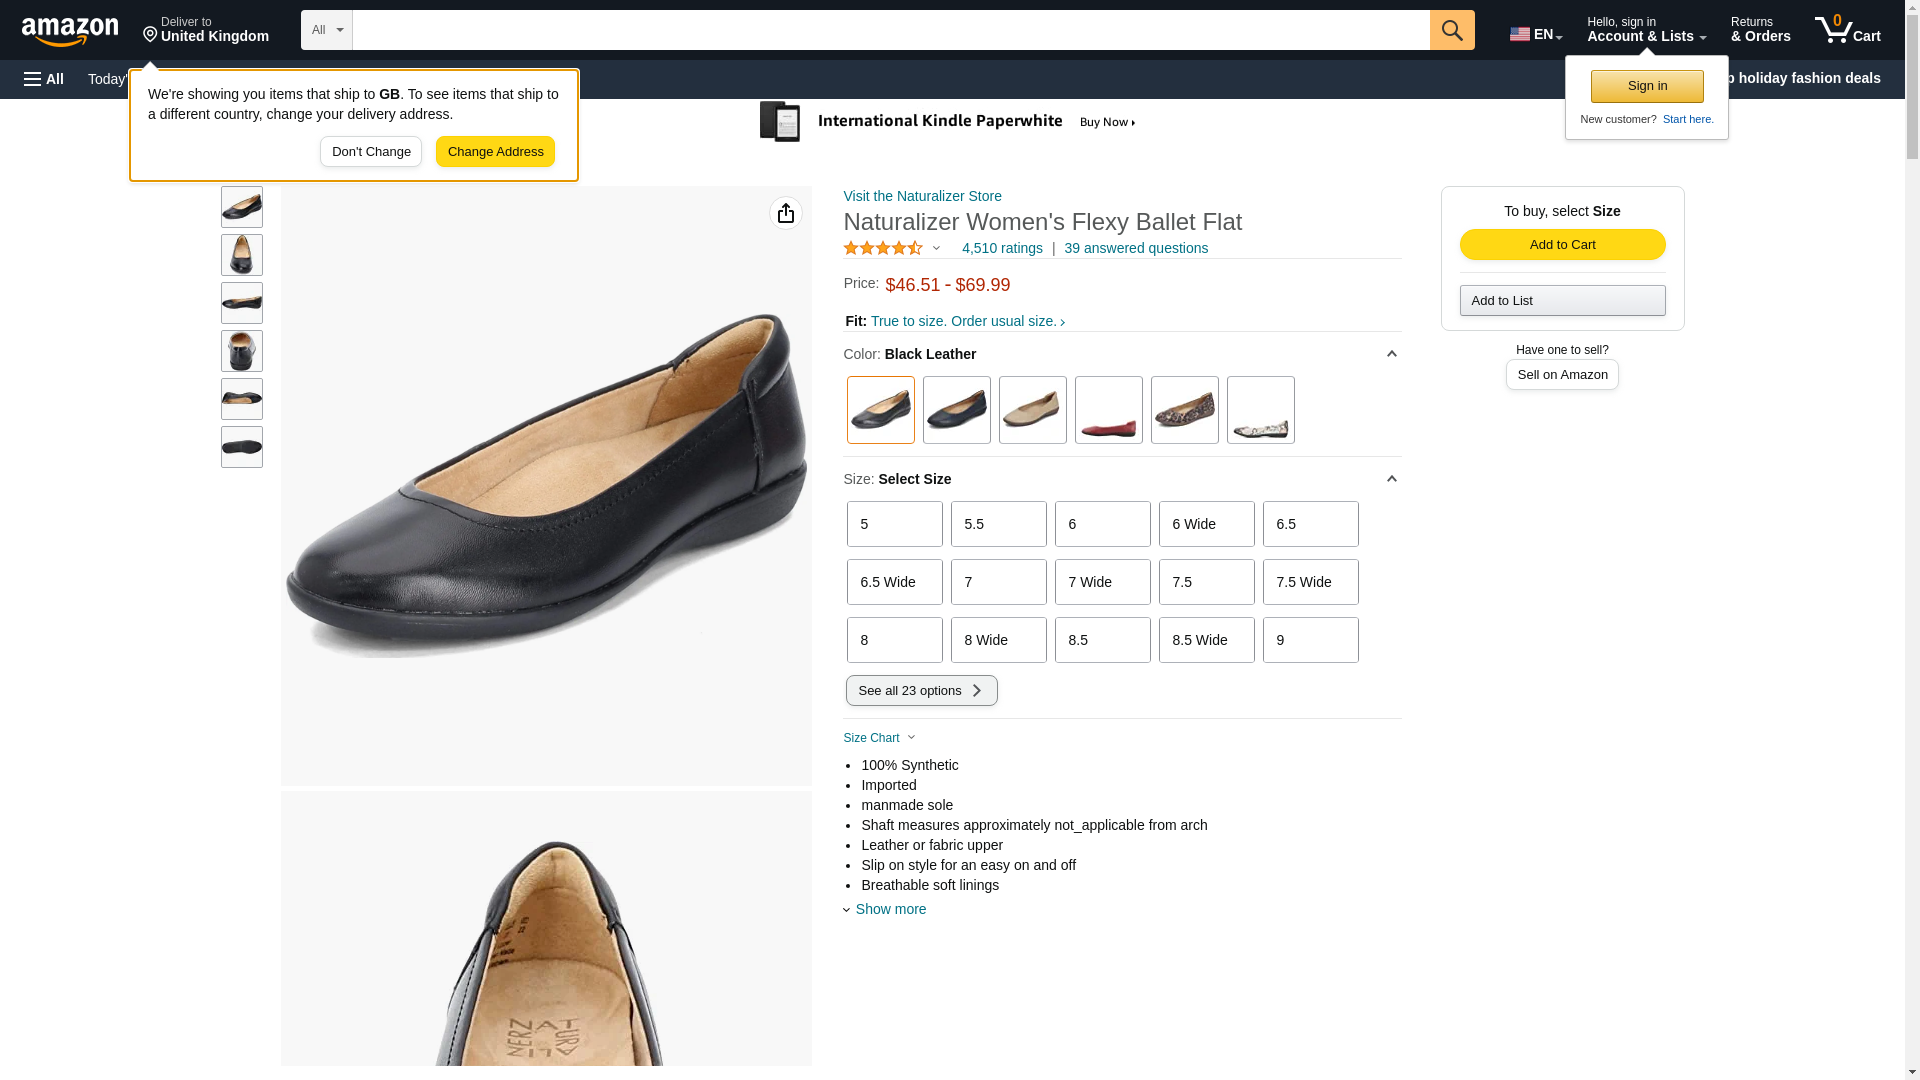
Task: Pick size 8 Wide
Action: click(999, 640)
